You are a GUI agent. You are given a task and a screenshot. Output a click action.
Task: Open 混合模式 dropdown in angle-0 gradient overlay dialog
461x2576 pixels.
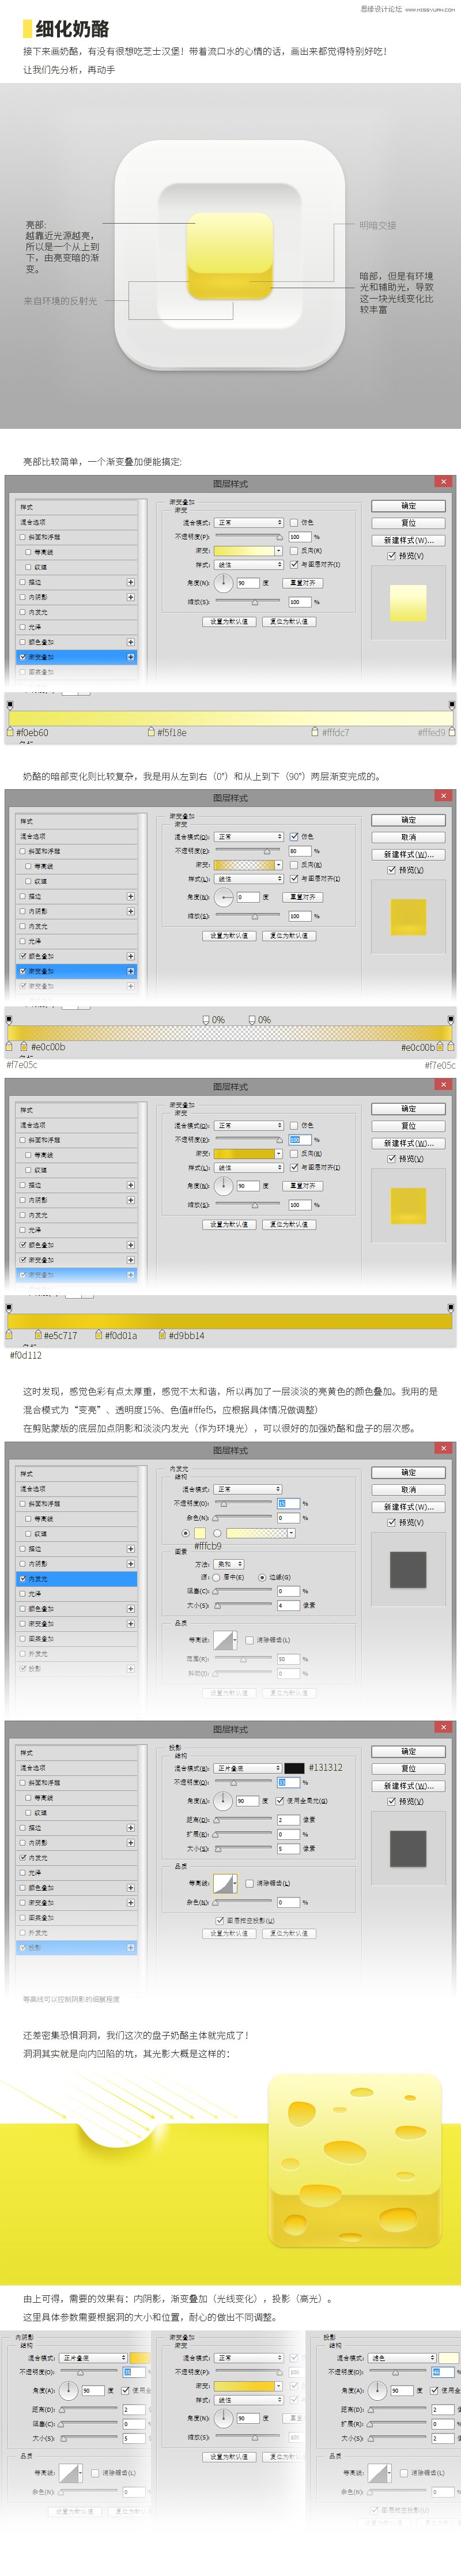(249, 836)
